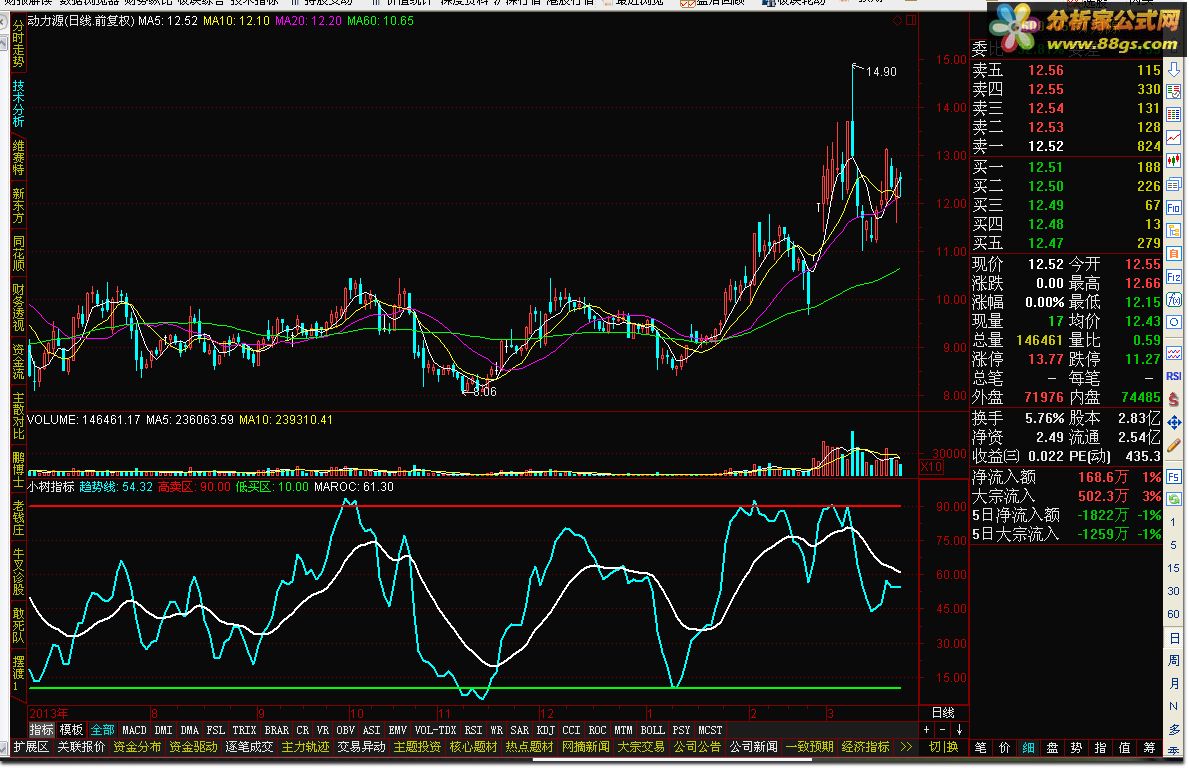Open the data table grid icon

click(1174, 115)
